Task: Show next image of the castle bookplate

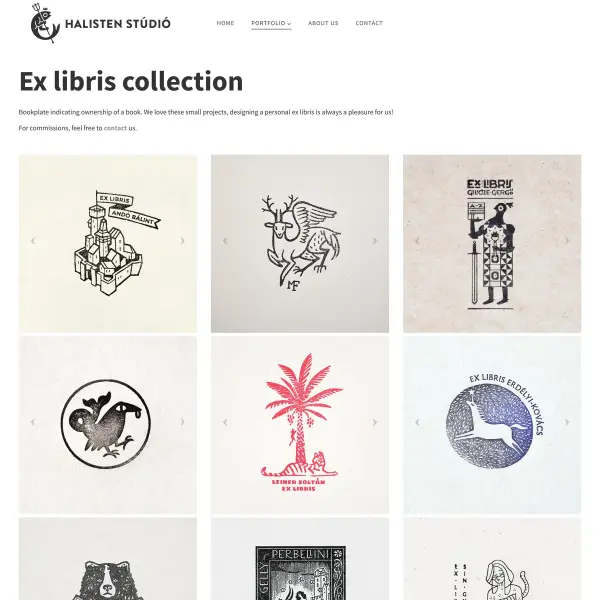Action: point(183,241)
